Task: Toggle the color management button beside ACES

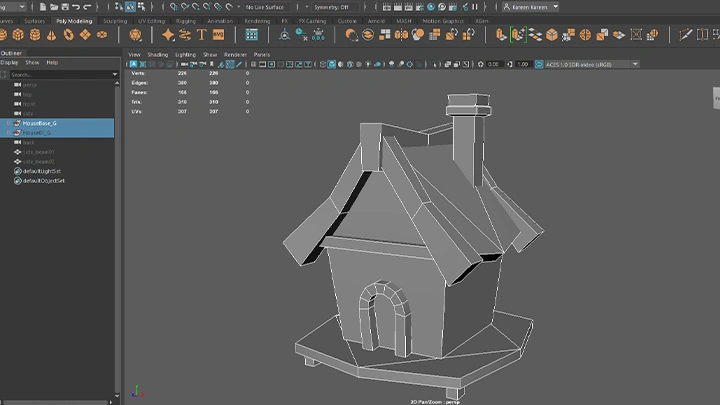Action: click(537, 64)
